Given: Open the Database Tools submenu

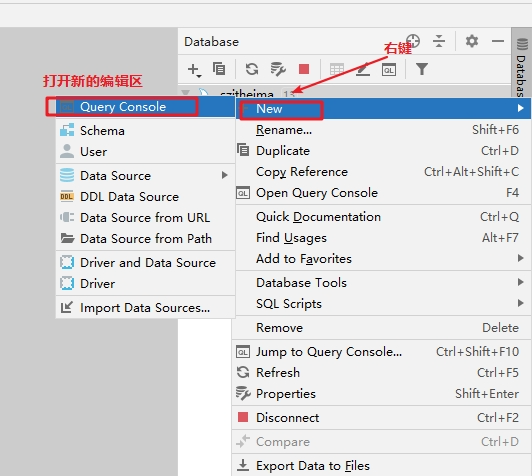Looking at the screenshot, I should coord(383,283).
